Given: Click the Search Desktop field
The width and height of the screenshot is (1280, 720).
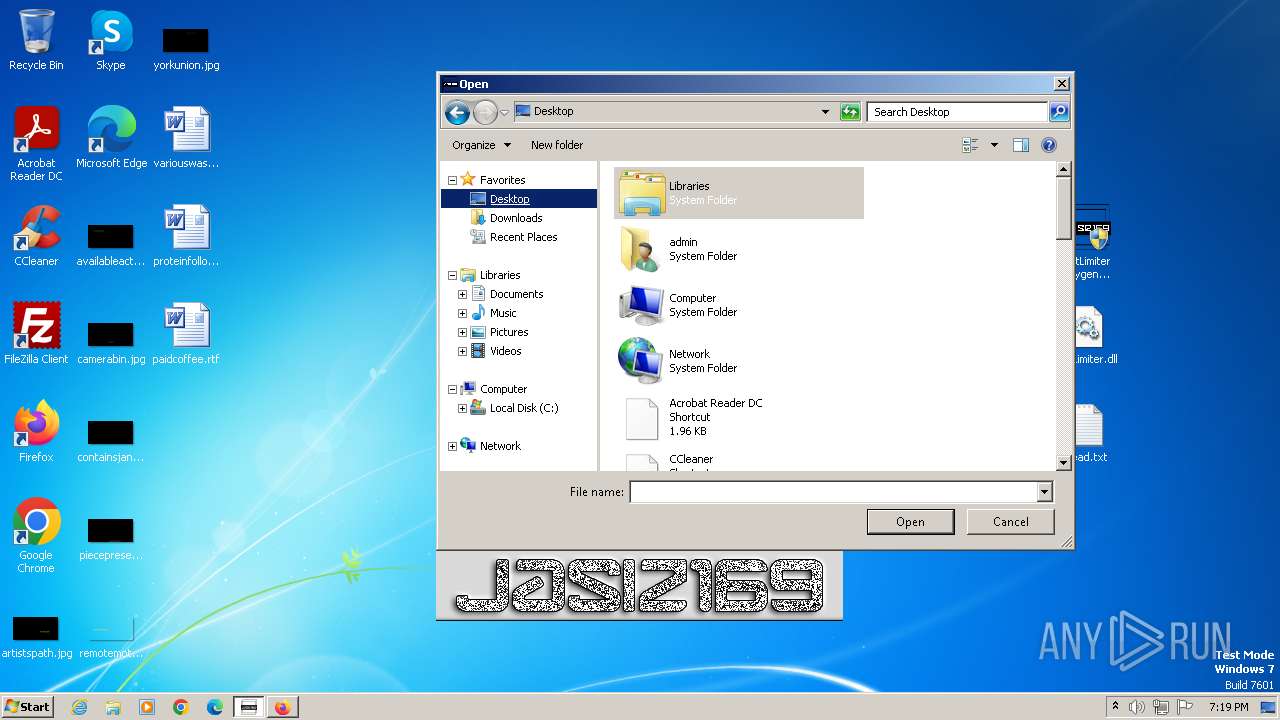Looking at the screenshot, I should 957,112.
